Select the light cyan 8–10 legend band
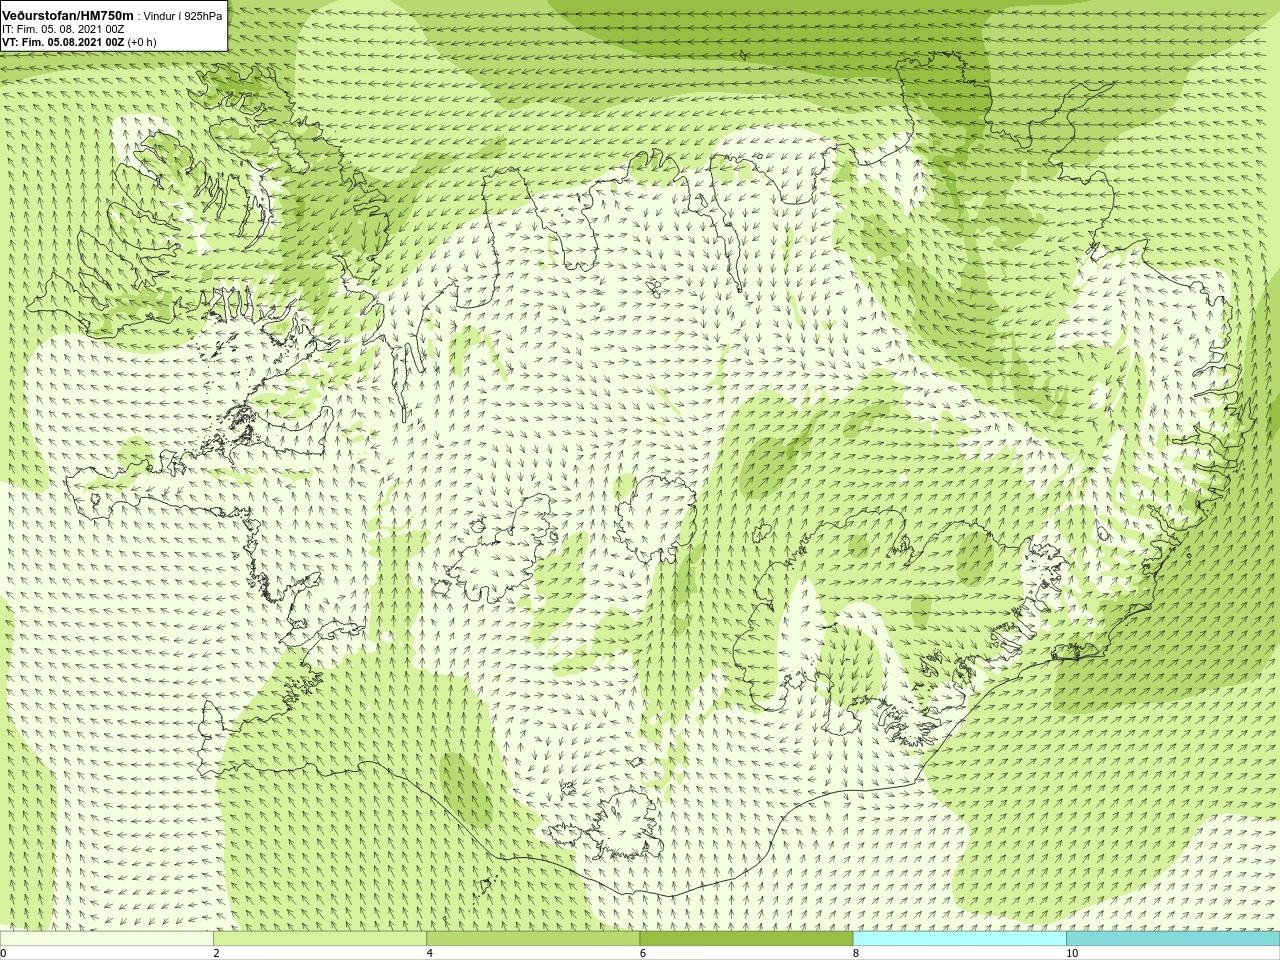Image resolution: width=1280 pixels, height=960 pixels. [x=960, y=939]
